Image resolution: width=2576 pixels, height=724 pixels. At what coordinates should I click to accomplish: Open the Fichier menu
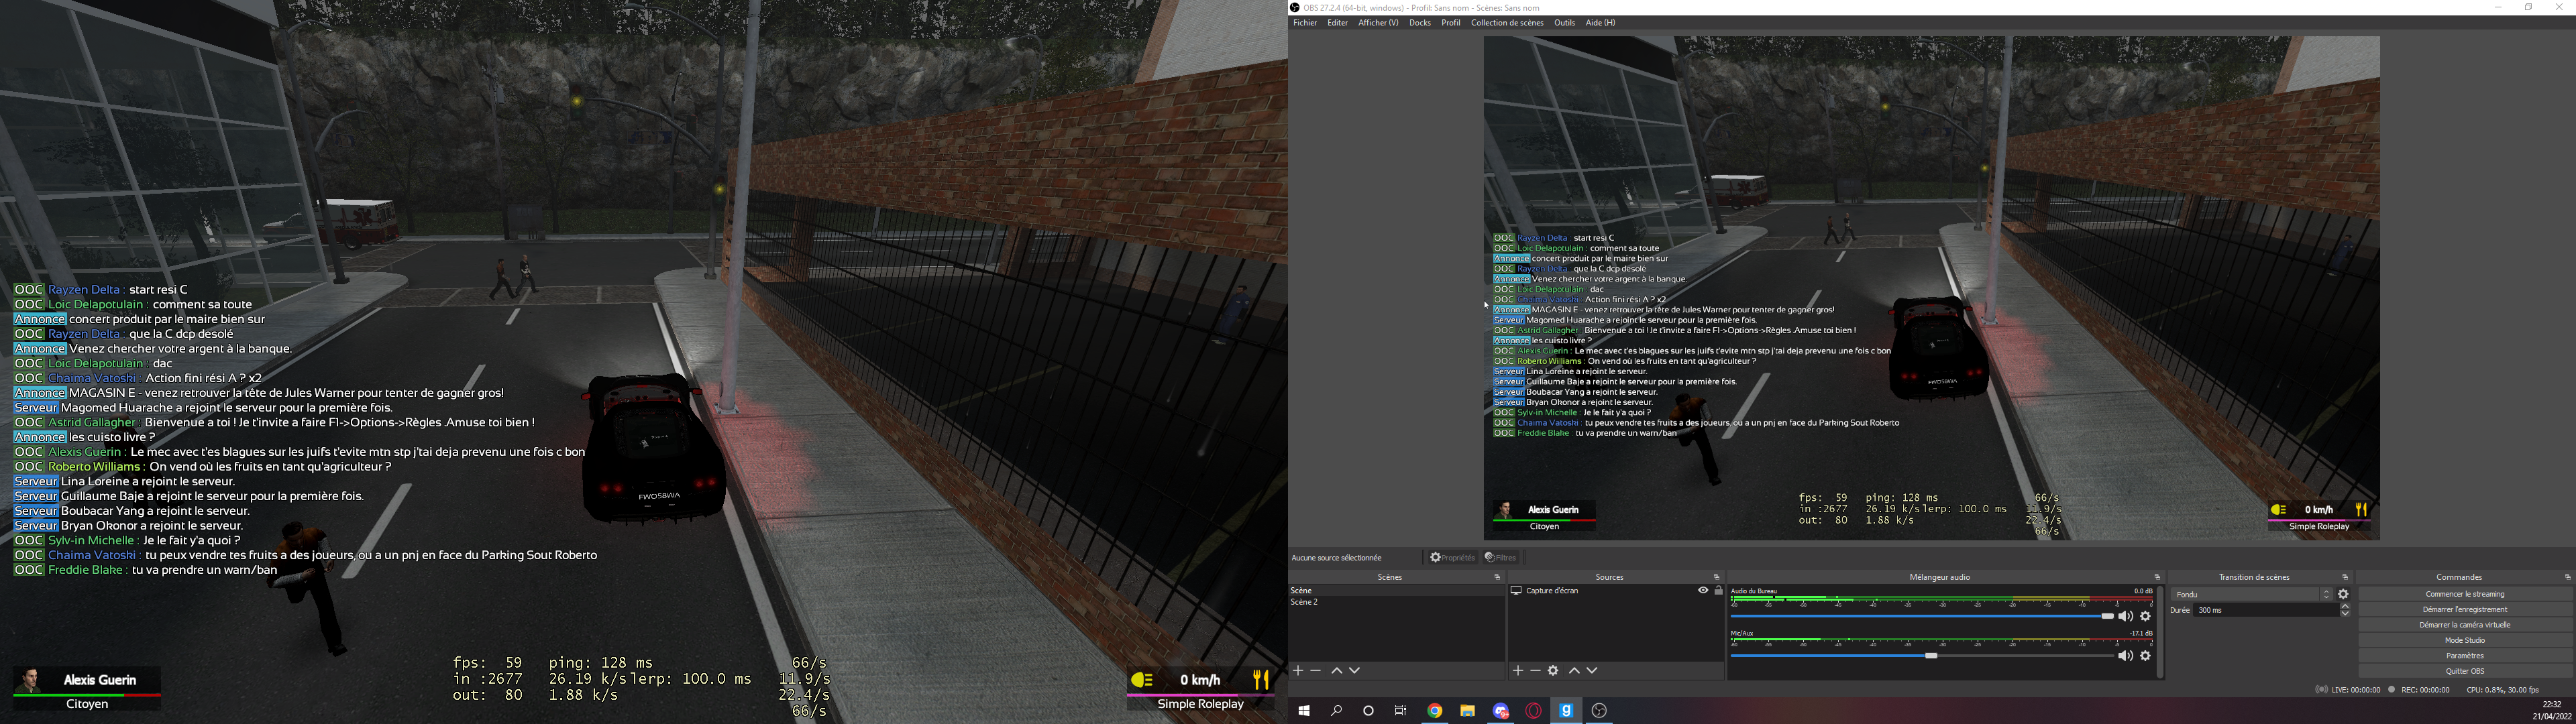click(1305, 23)
